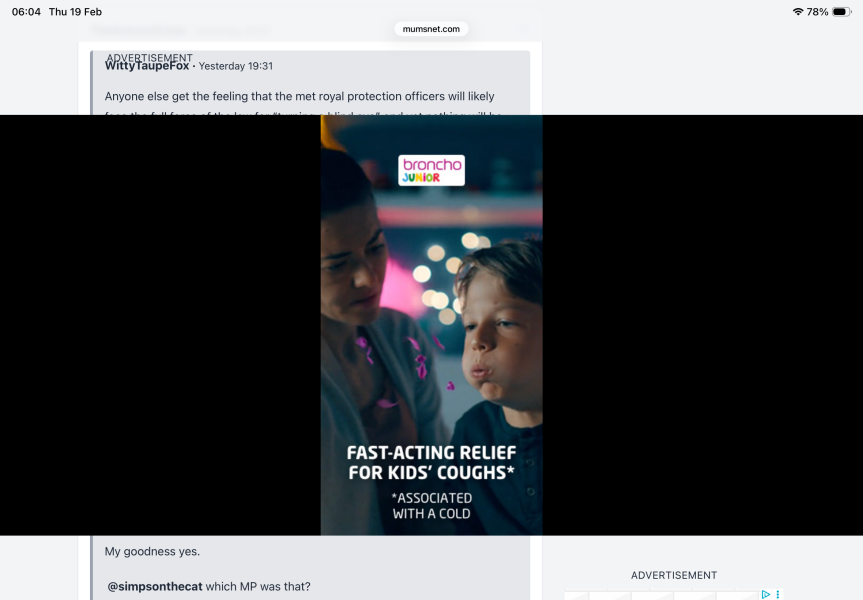This screenshot has height=600, width=863.
Task: Tap the AdChoices triangle icon
Action: click(x=765, y=594)
